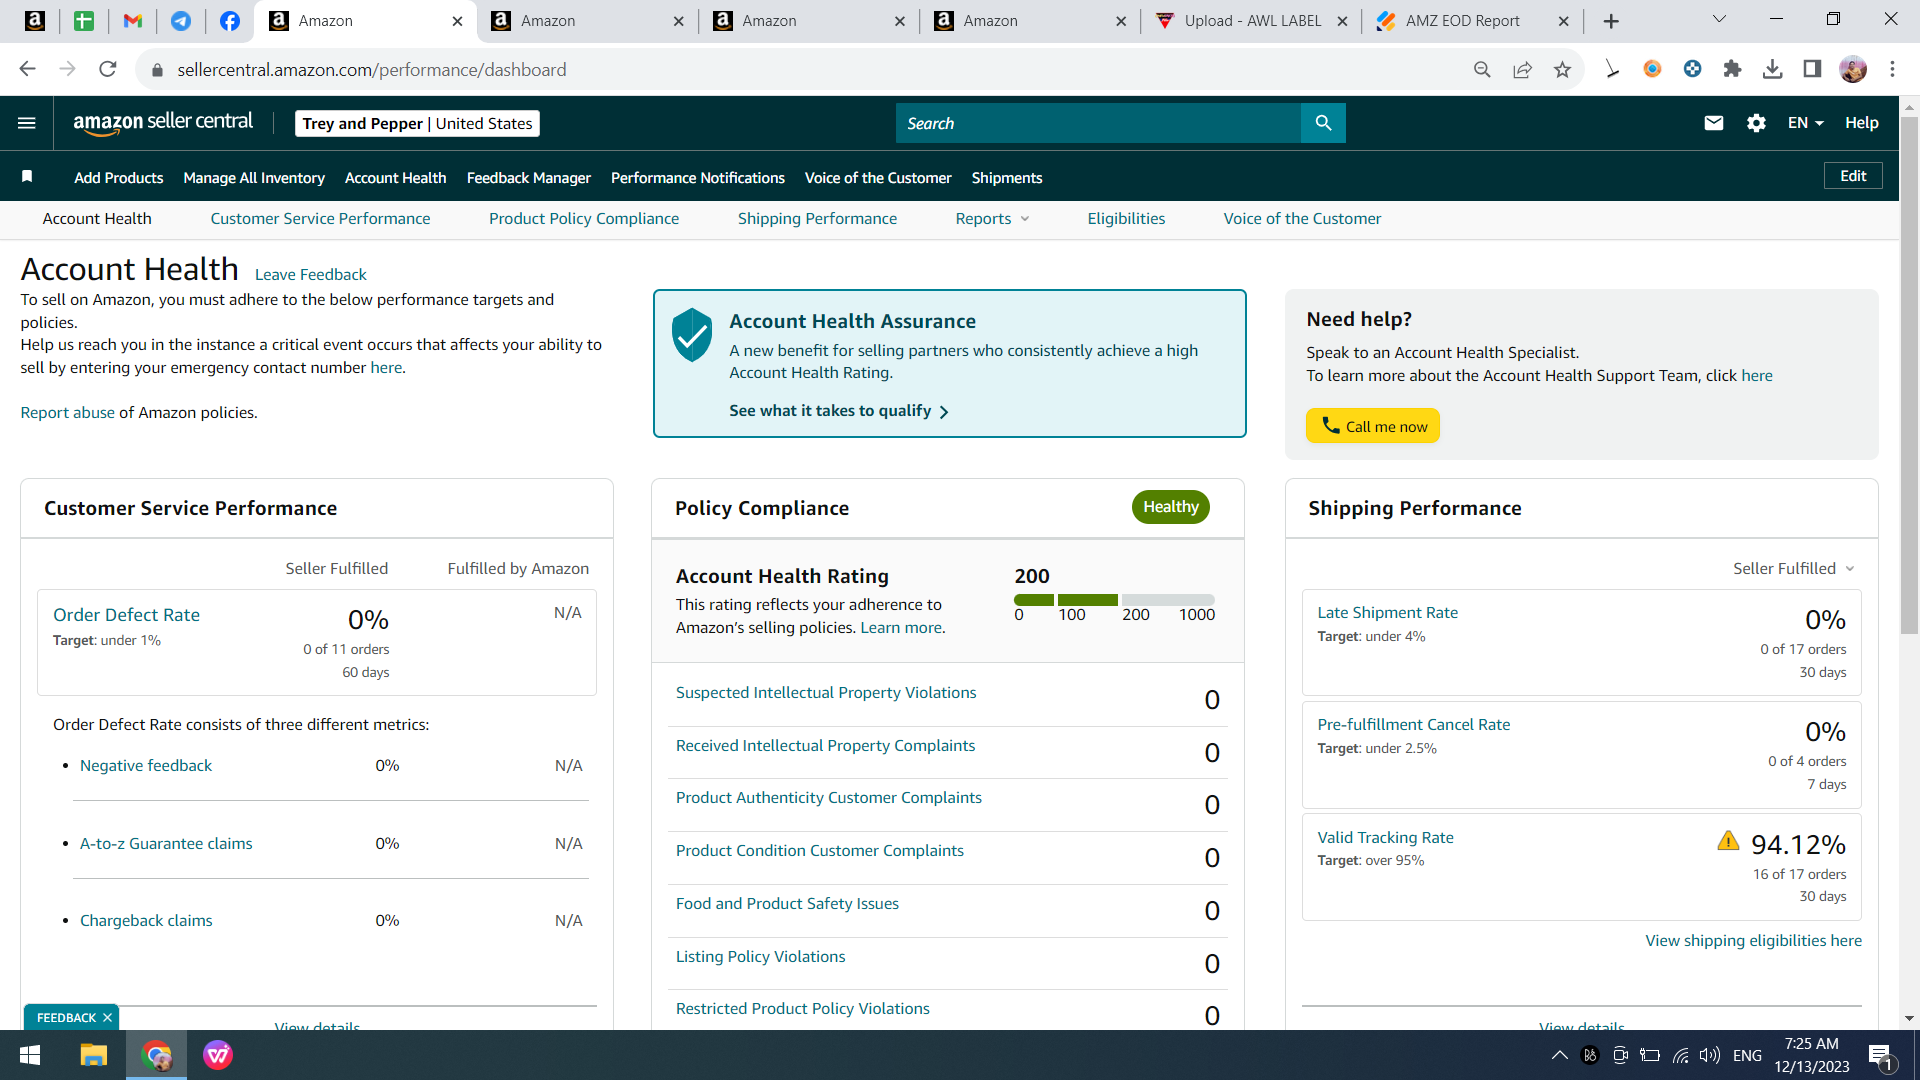The height and width of the screenshot is (1080, 1920).
Task: Expand the browser tab search chevron
Action: [x=1719, y=20]
